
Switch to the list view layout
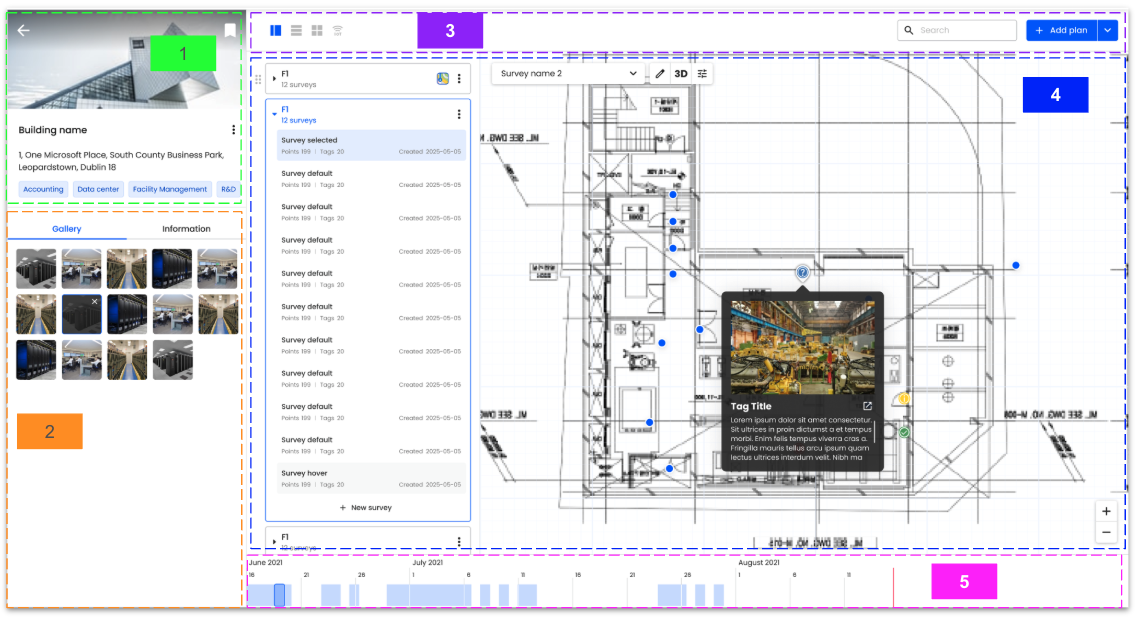coord(296,31)
